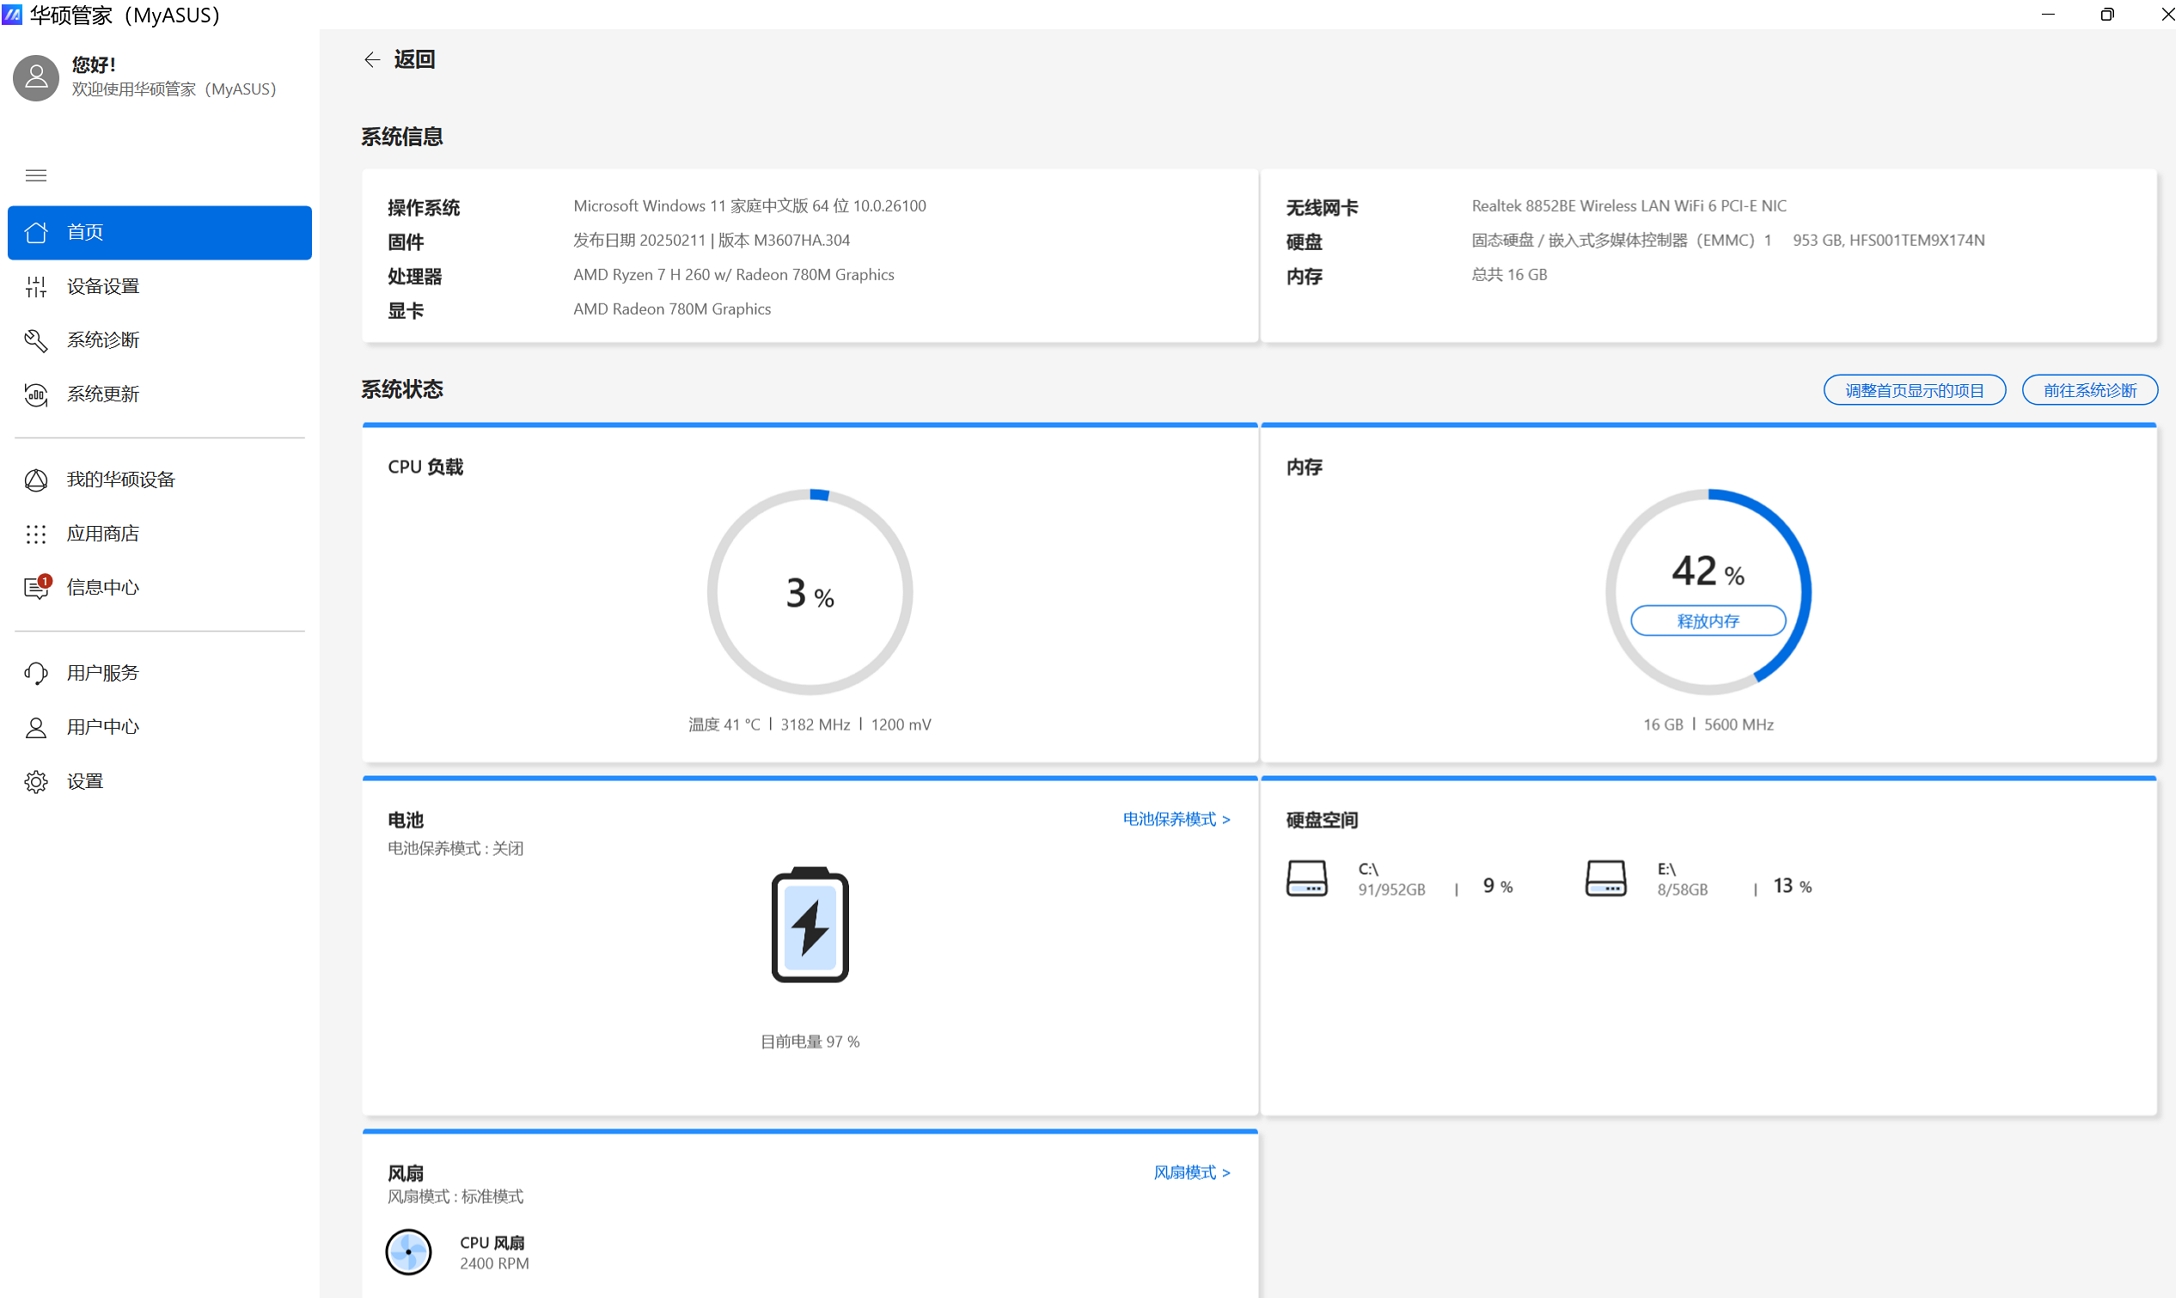The image size is (2176, 1298).
Task: Expand 电池保养模式 link
Action: (x=1176, y=819)
